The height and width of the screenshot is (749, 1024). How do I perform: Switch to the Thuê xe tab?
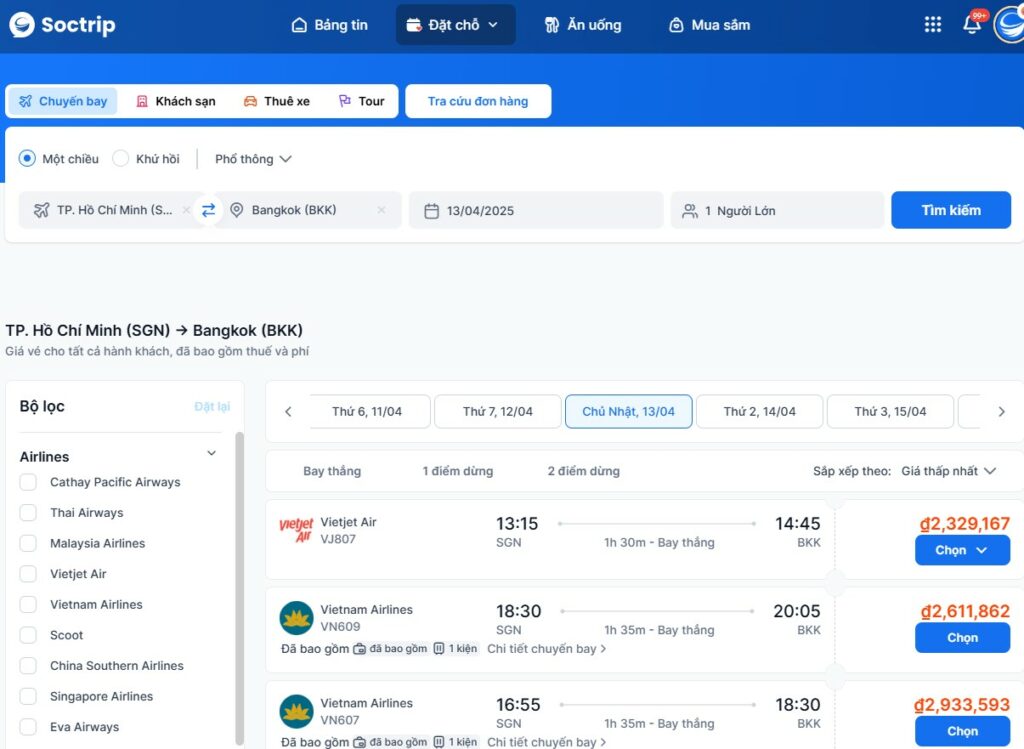(277, 101)
